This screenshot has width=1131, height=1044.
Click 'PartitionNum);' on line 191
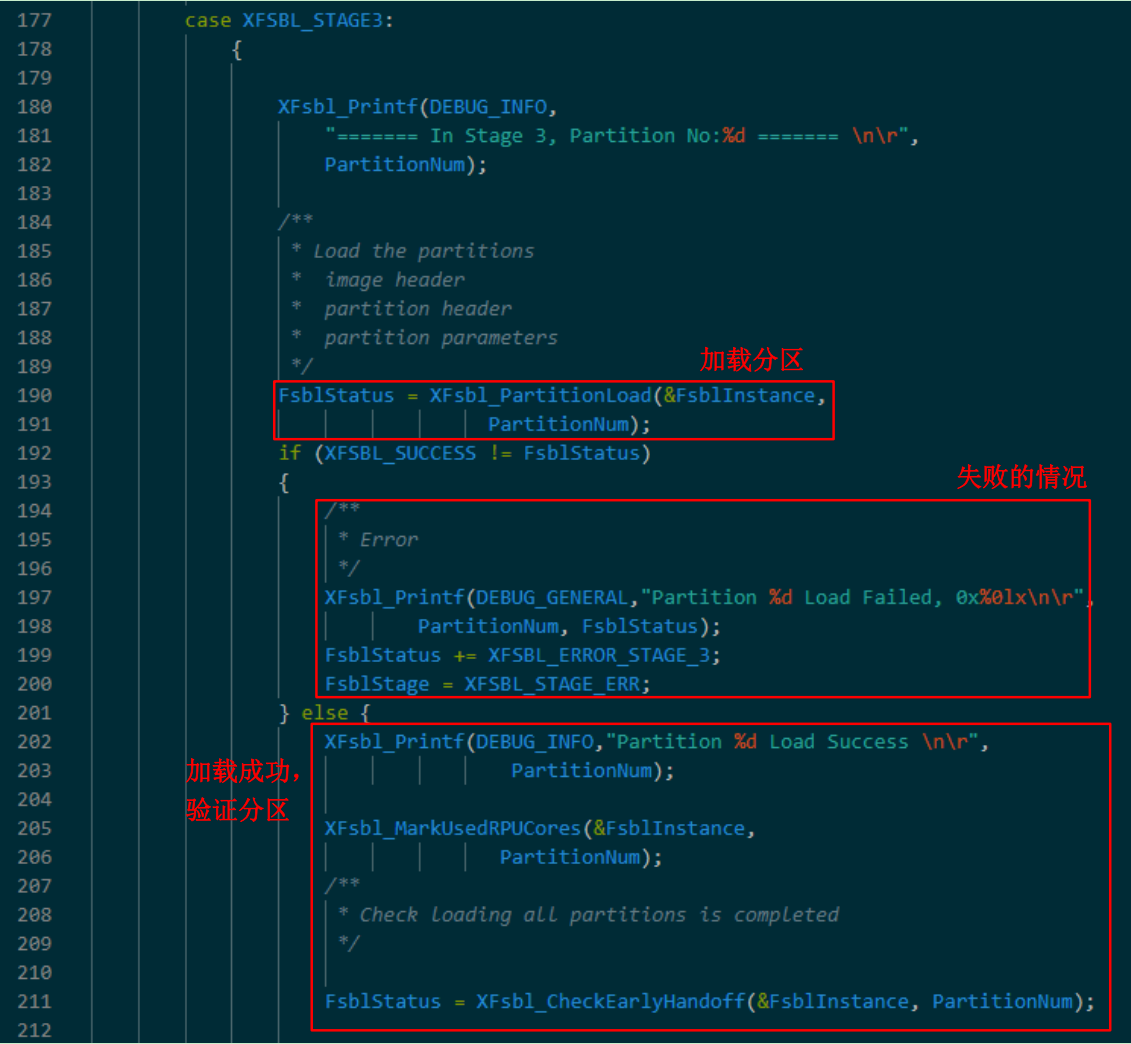click(569, 424)
